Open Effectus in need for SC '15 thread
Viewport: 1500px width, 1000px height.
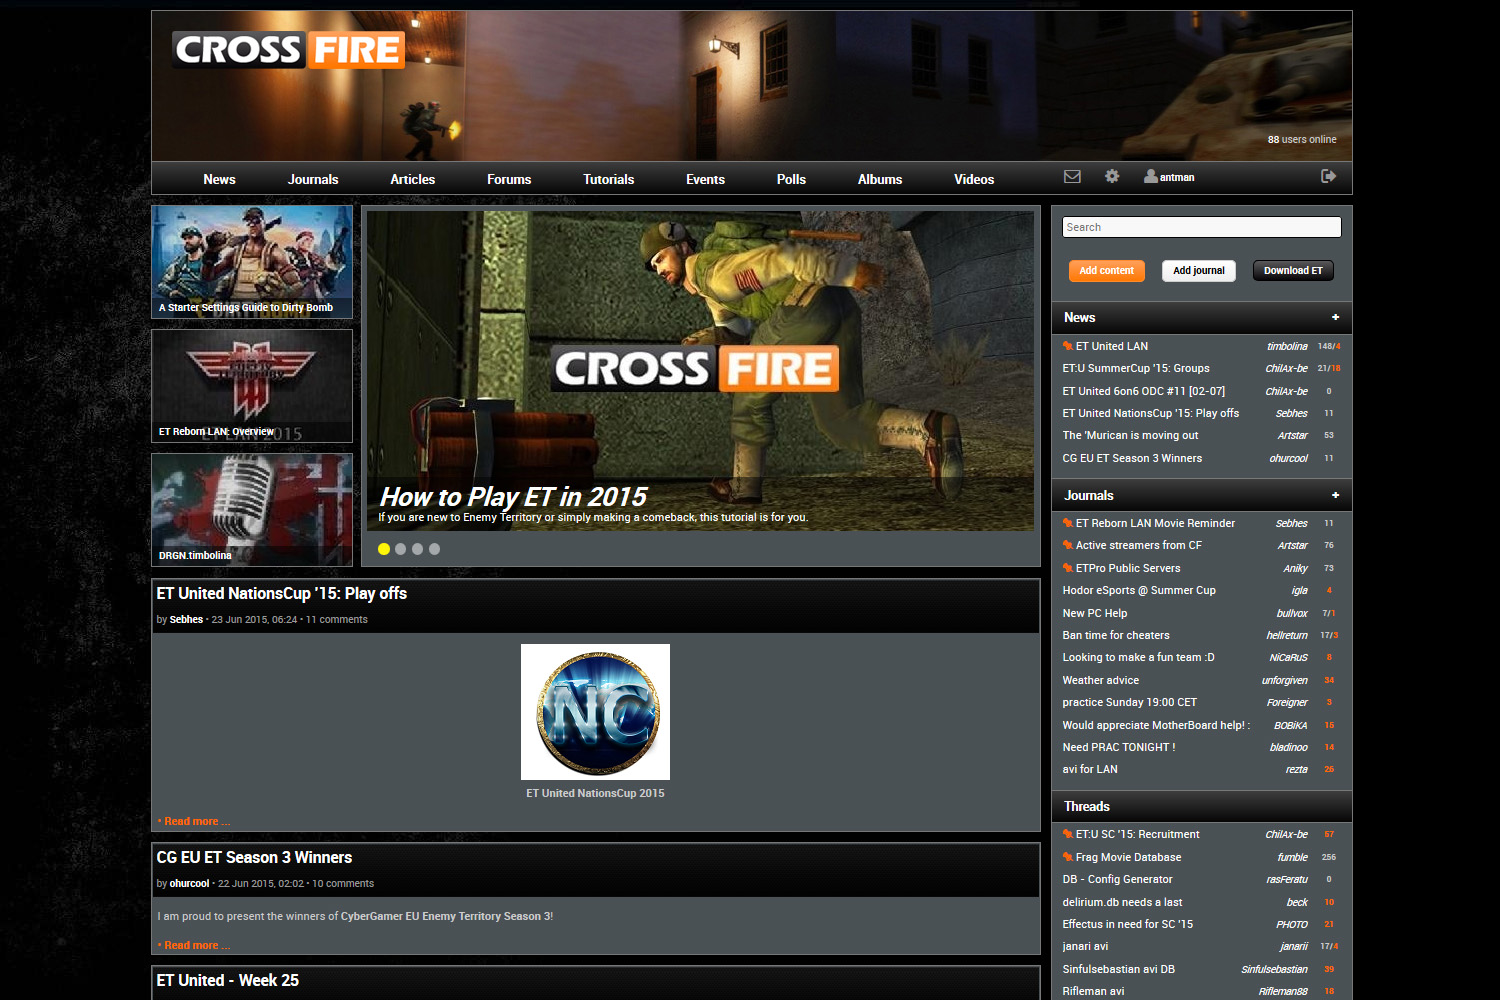[x=1127, y=924]
